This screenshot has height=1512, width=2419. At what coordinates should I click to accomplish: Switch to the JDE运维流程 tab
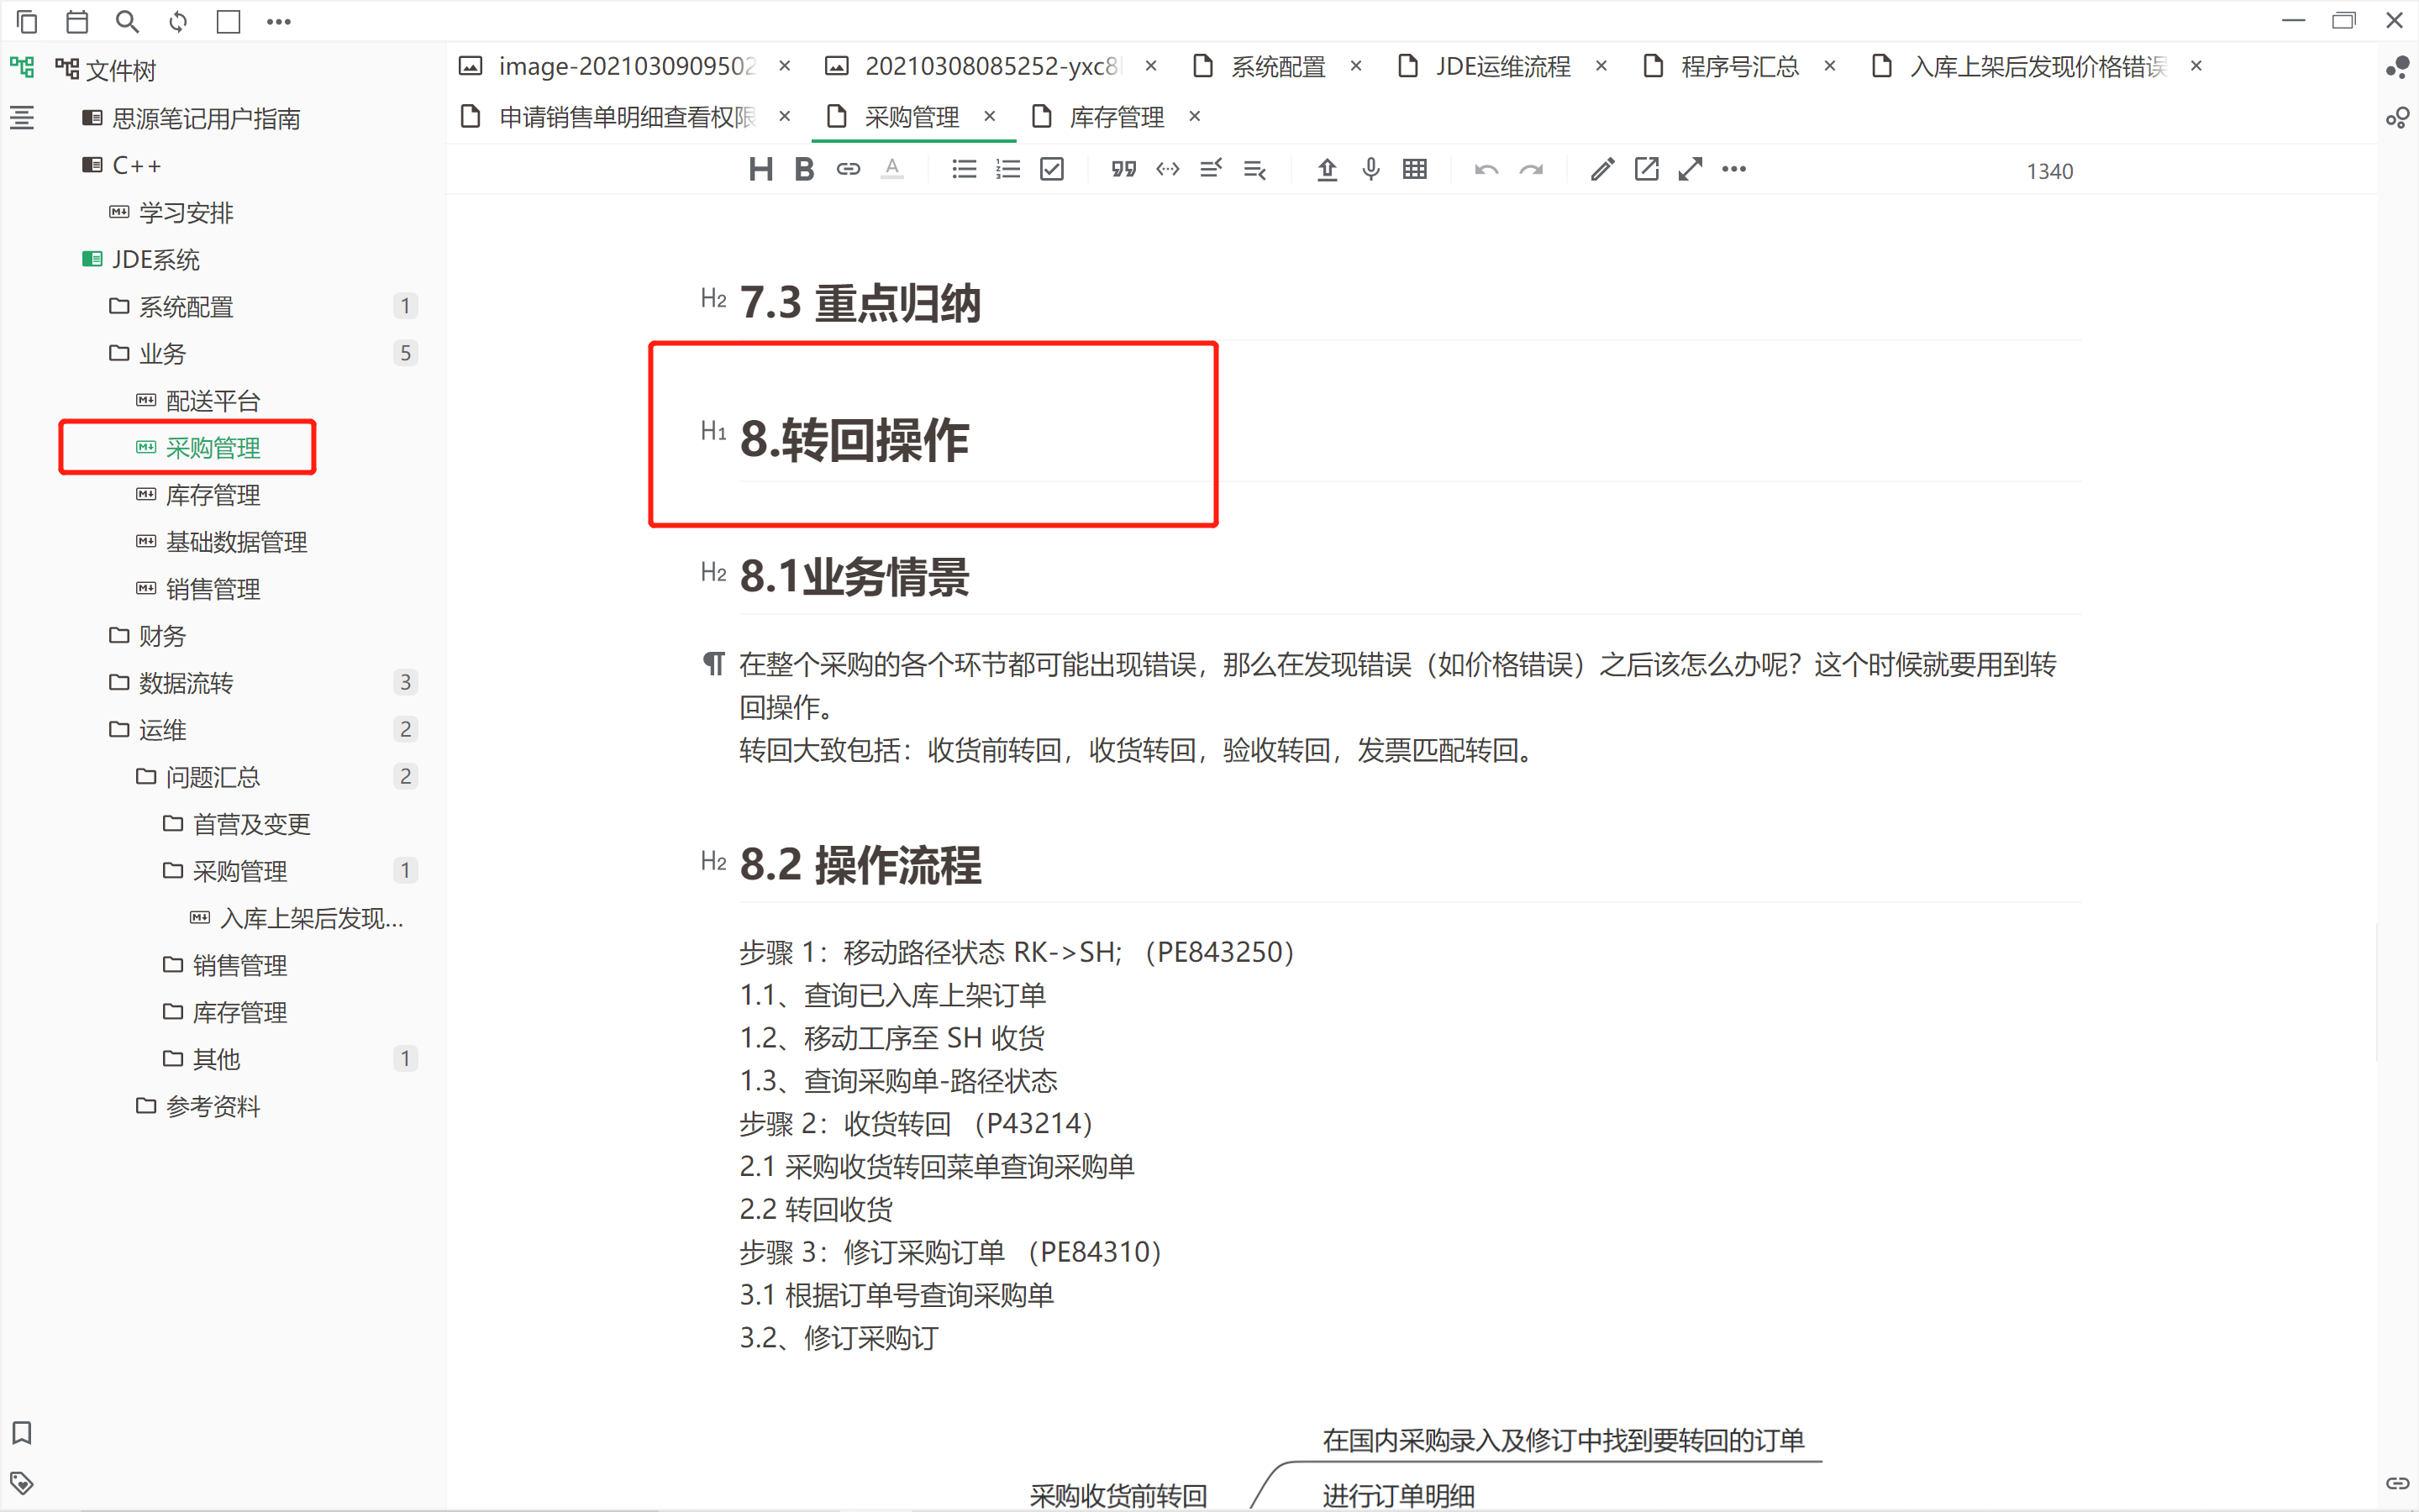tap(1502, 66)
